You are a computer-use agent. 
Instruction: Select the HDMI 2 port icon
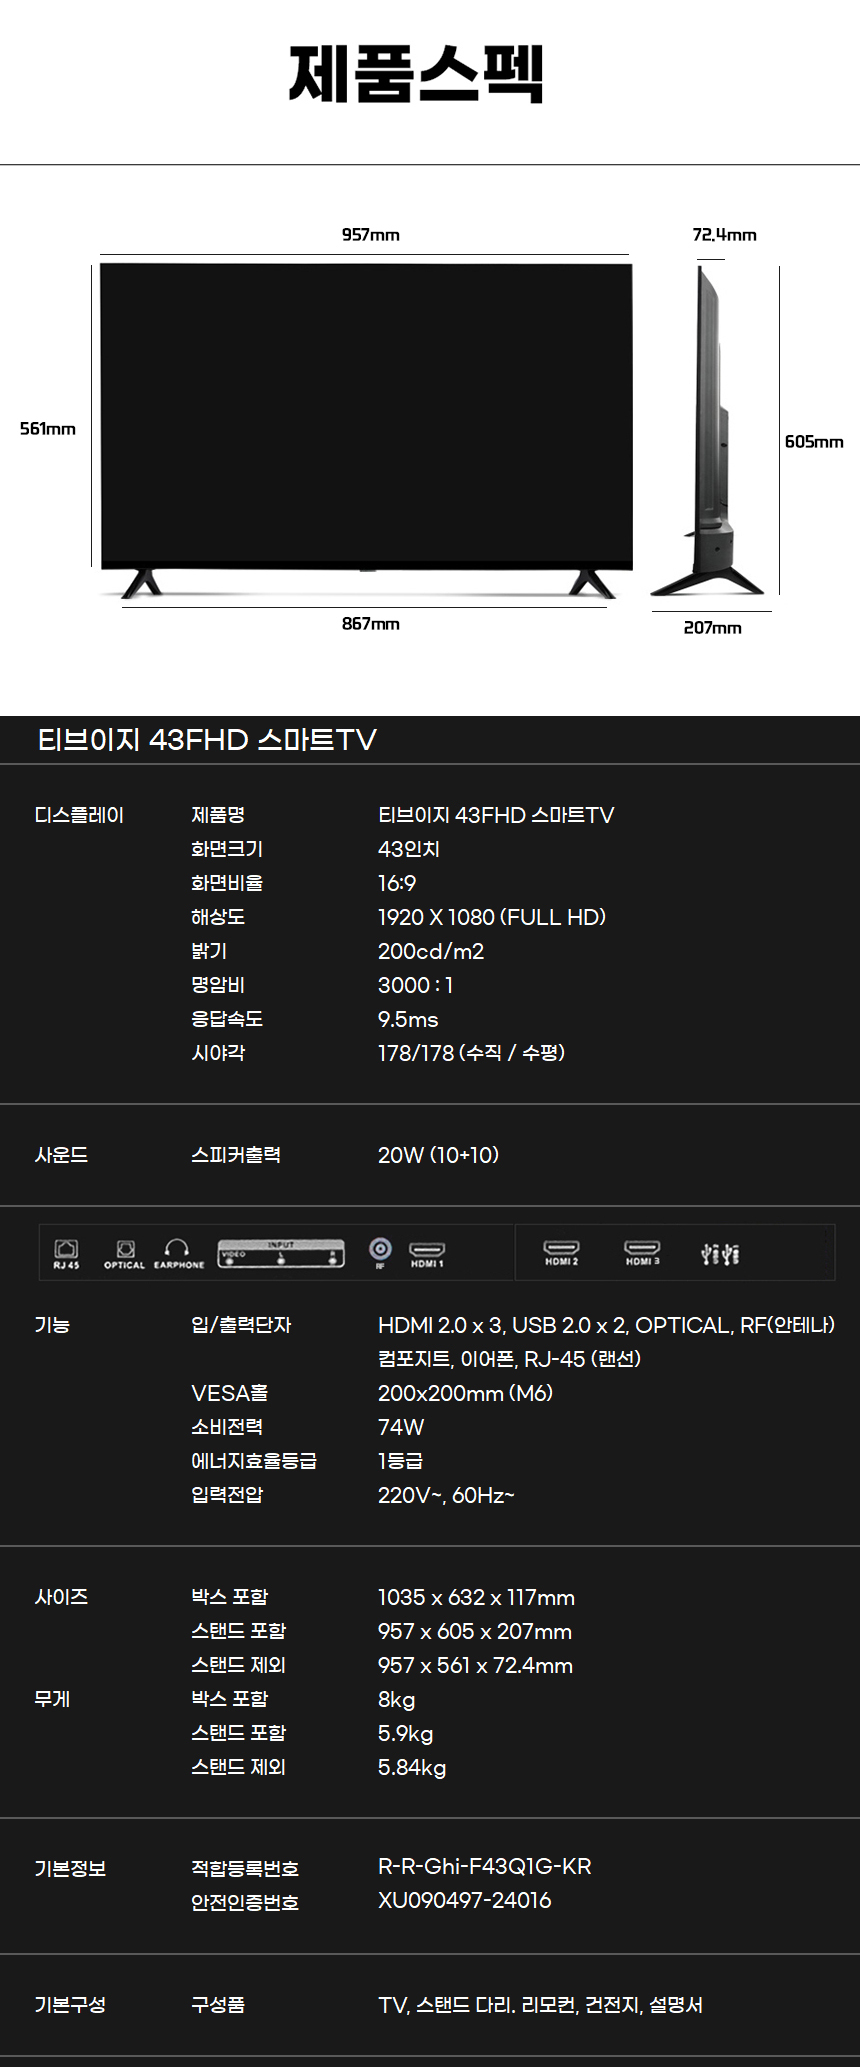561,1249
